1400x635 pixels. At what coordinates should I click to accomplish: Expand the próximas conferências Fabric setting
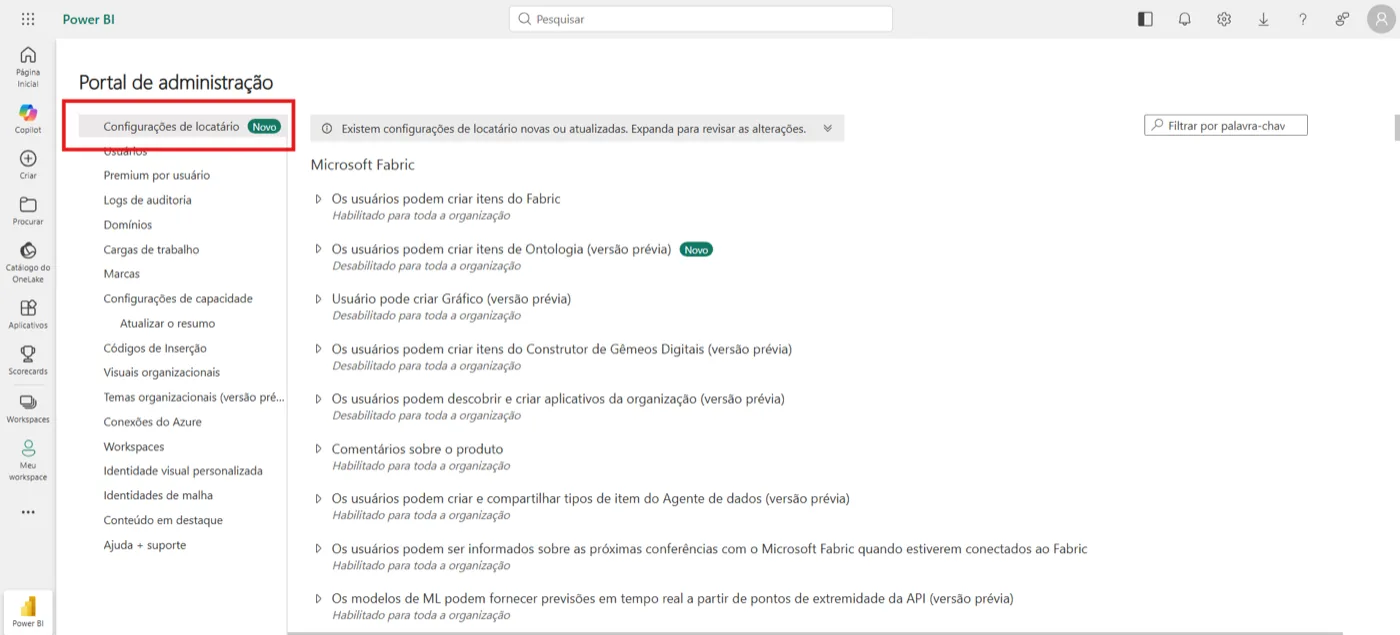[x=319, y=549]
